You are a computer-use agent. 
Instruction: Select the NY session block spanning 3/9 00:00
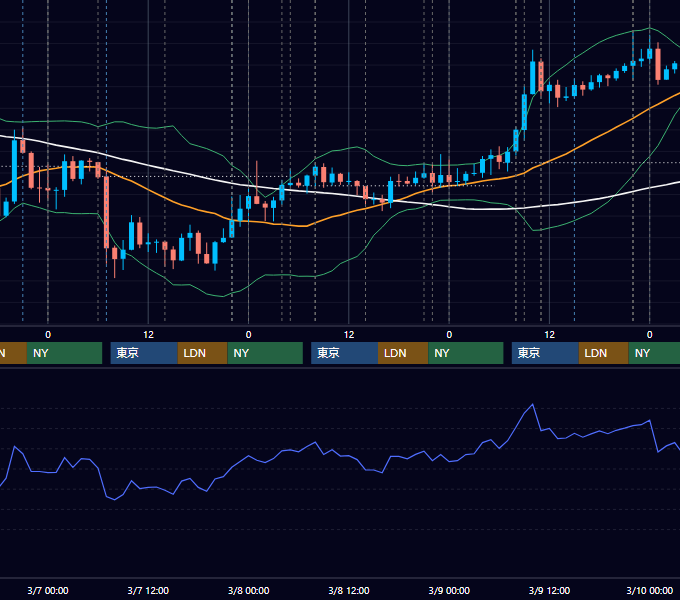pyautogui.click(x=466, y=353)
